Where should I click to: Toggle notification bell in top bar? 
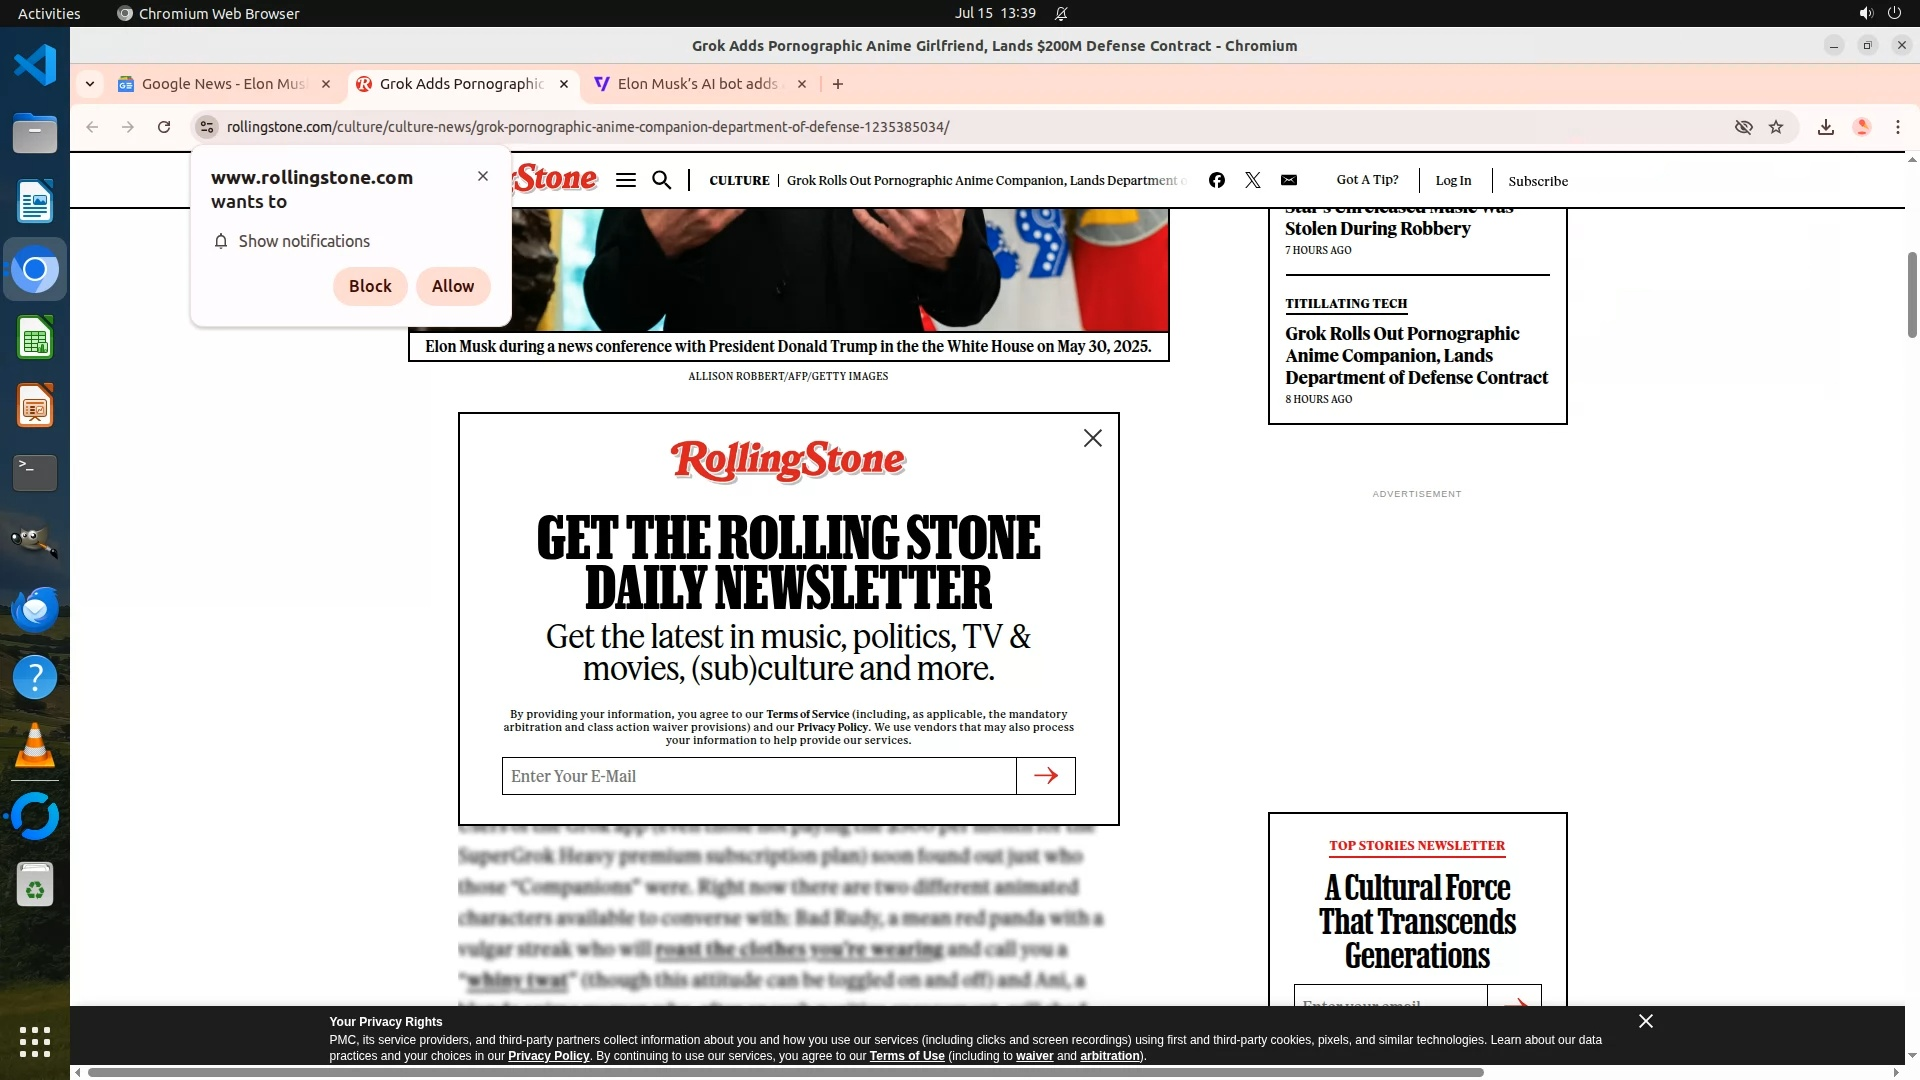tap(1061, 13)
